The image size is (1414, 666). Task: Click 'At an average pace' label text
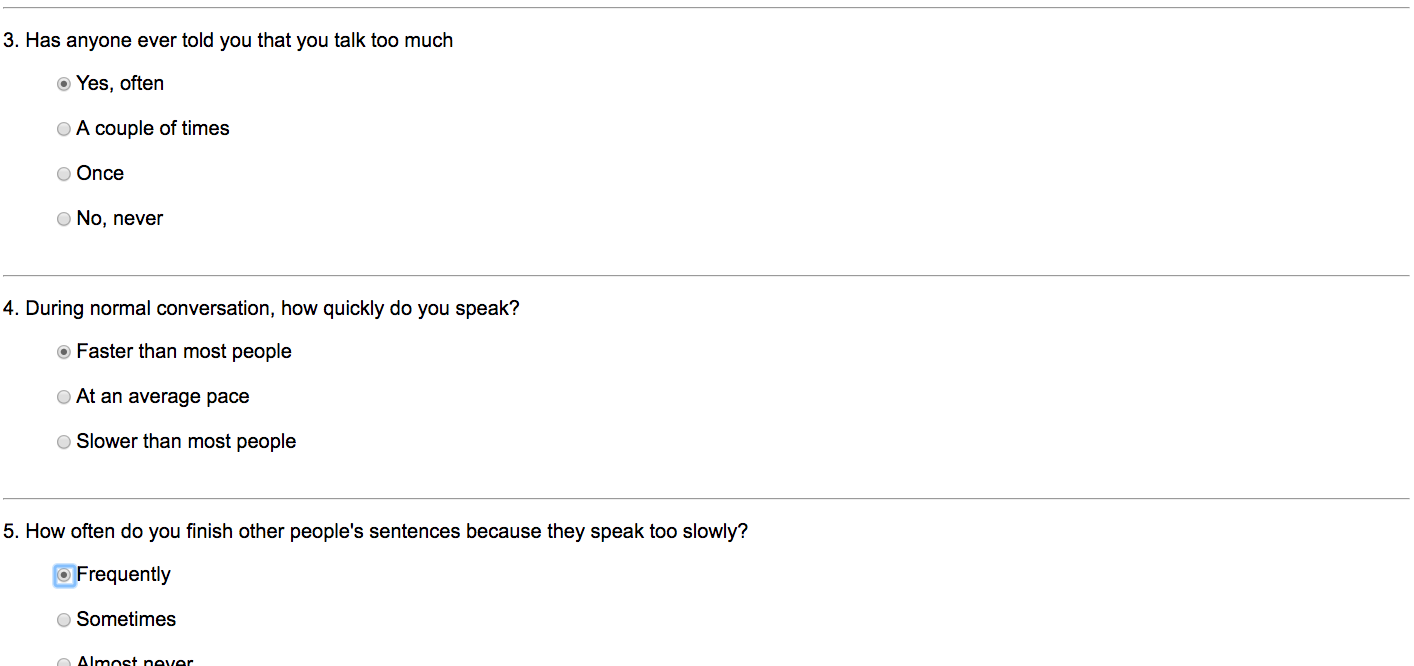(x=163, y=397)
